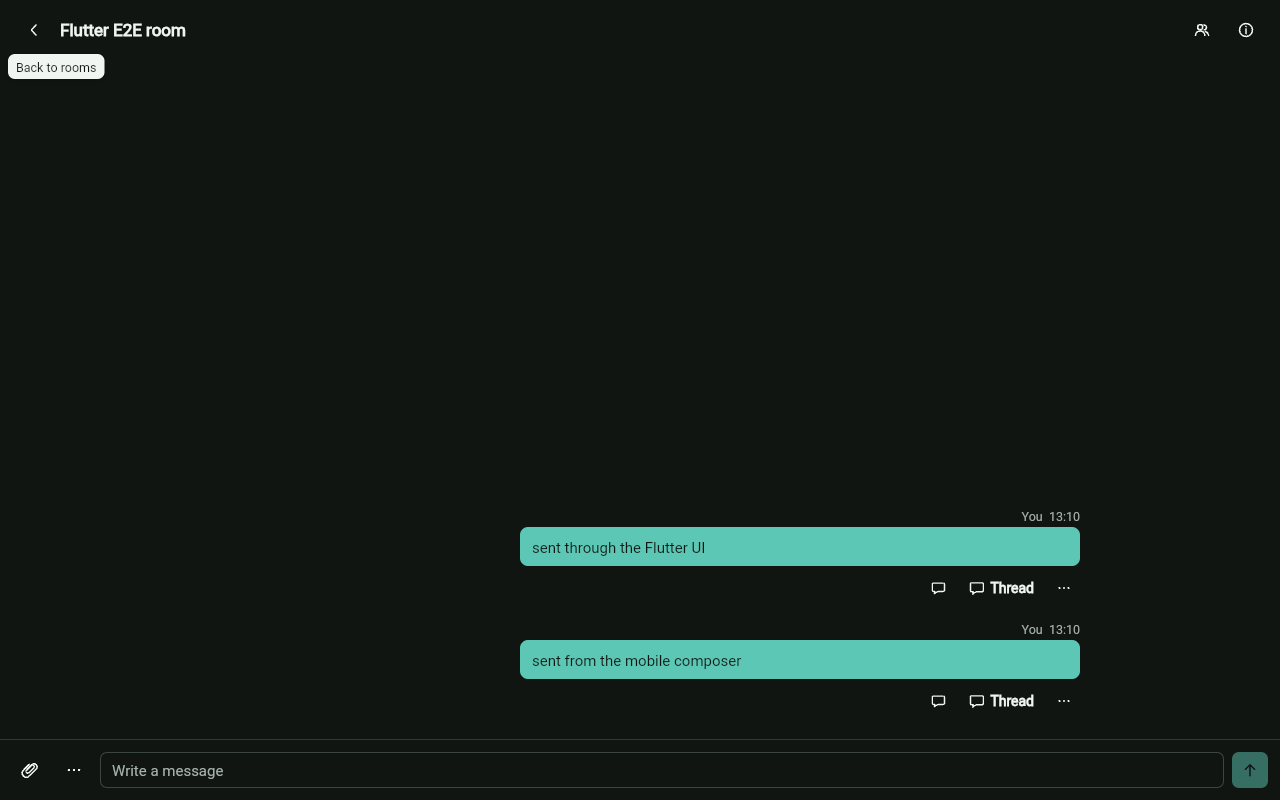The image size is (1280, 800).
Task: Start Thread on 'sent through the Flutter UI'
Action: pyautogui.click(x=1001, y=588)
